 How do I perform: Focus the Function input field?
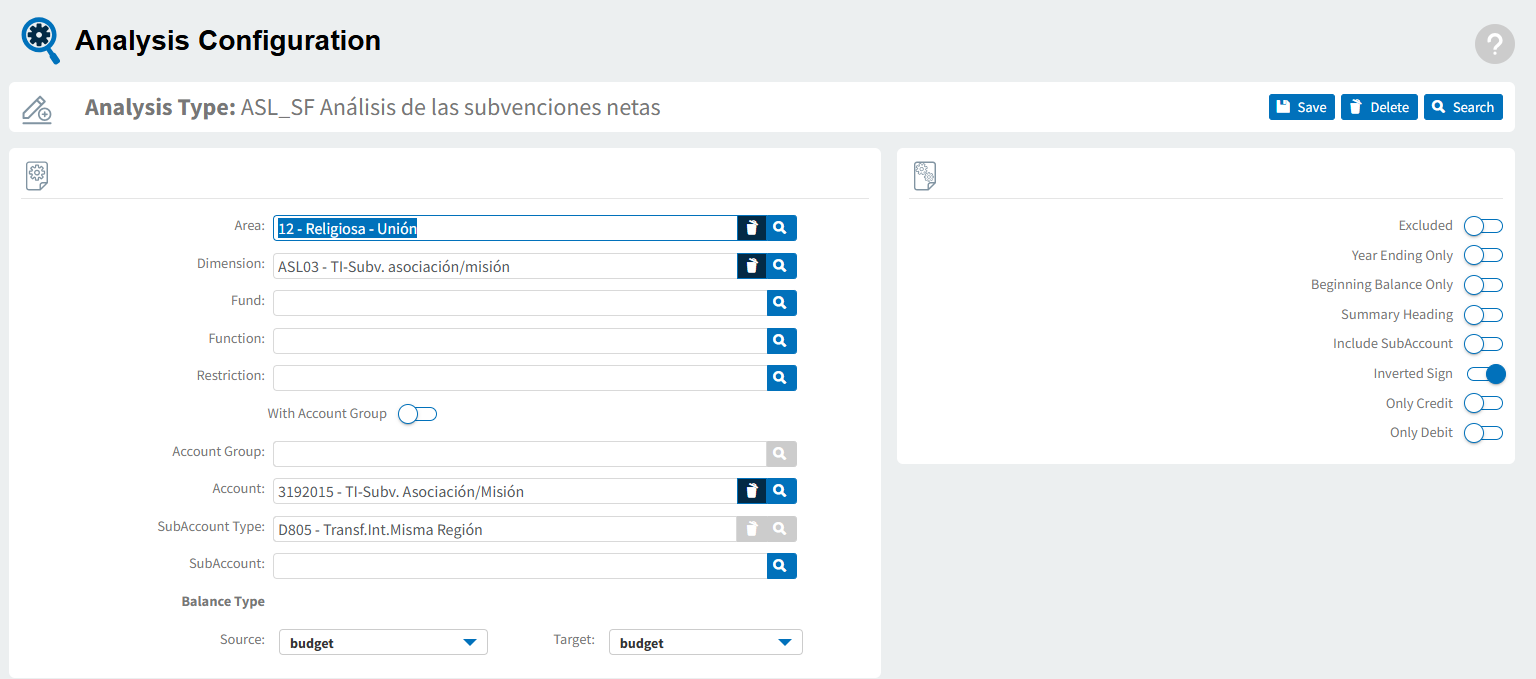point(520,341)
